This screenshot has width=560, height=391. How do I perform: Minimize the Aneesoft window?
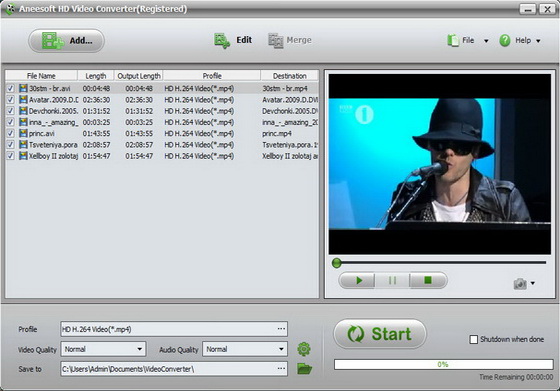click(528, 9)
